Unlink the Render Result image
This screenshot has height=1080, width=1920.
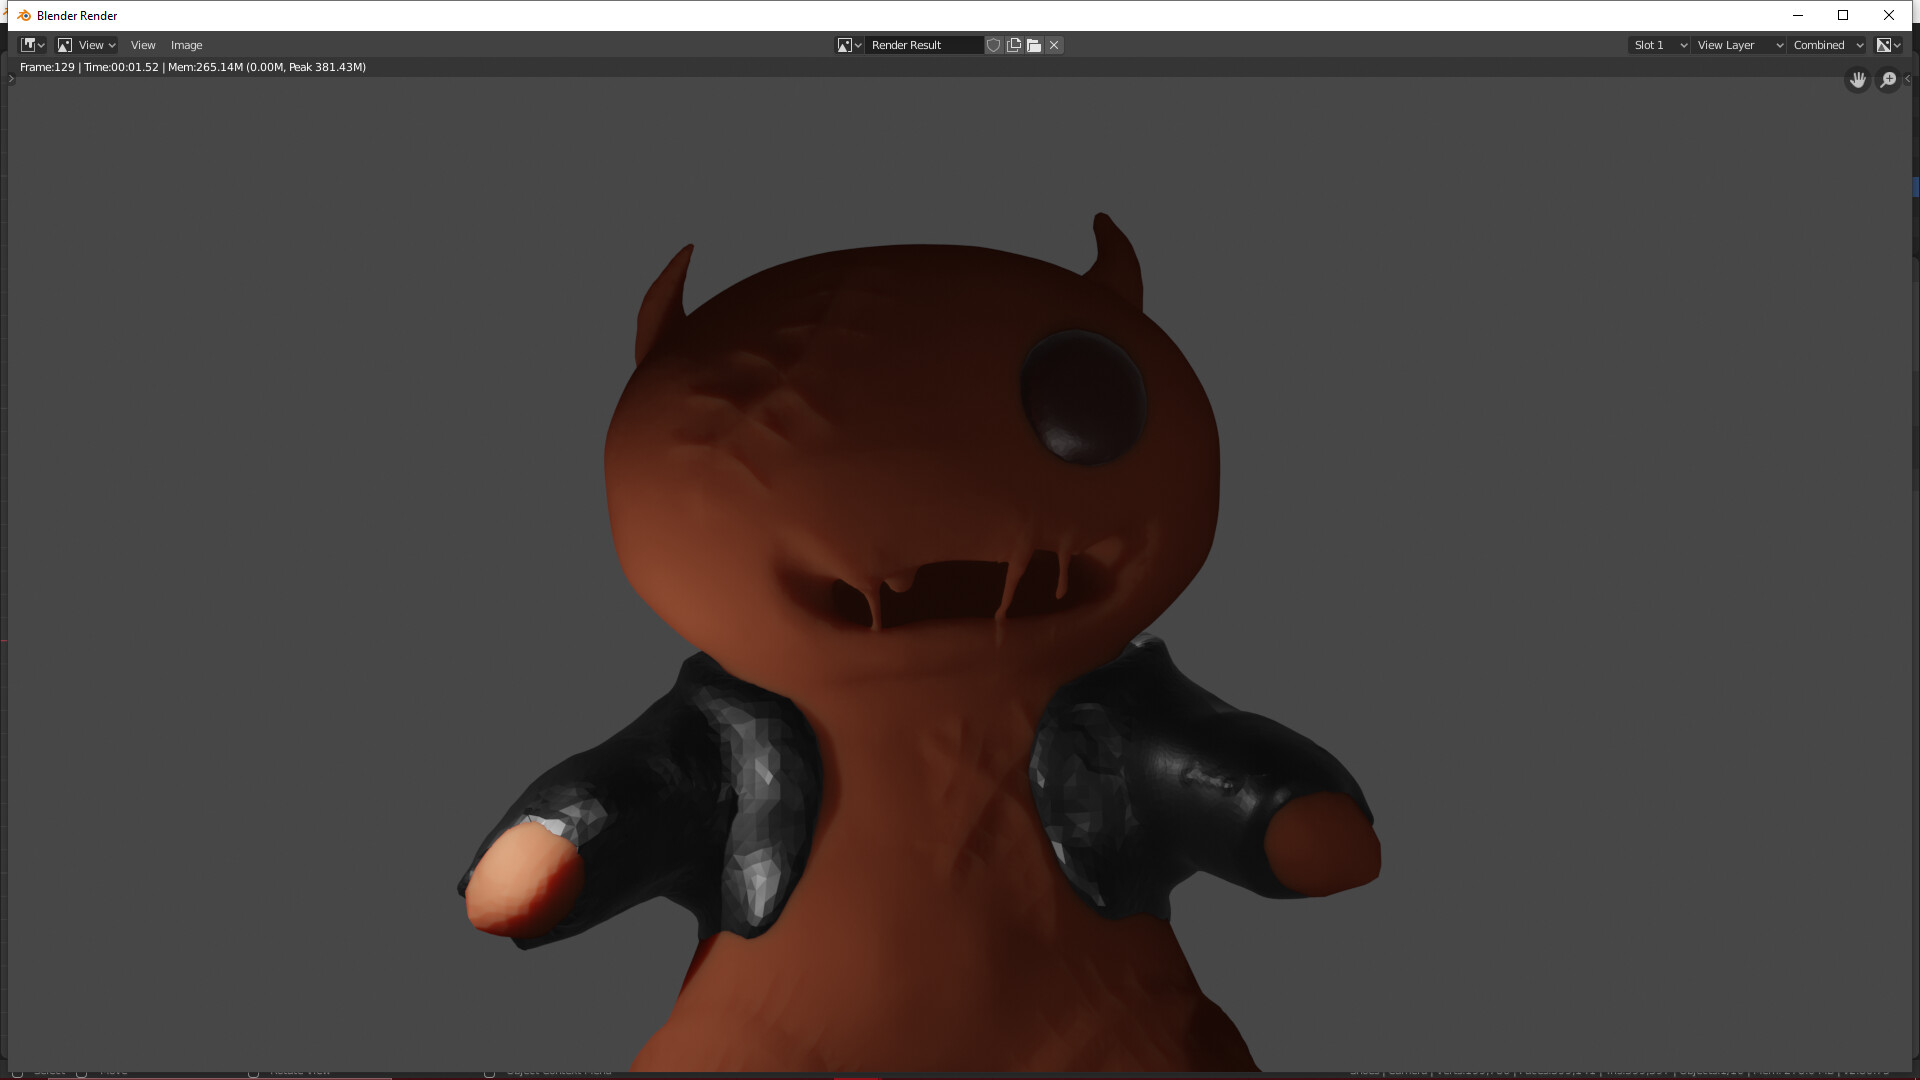click(x=1054, y=45)
